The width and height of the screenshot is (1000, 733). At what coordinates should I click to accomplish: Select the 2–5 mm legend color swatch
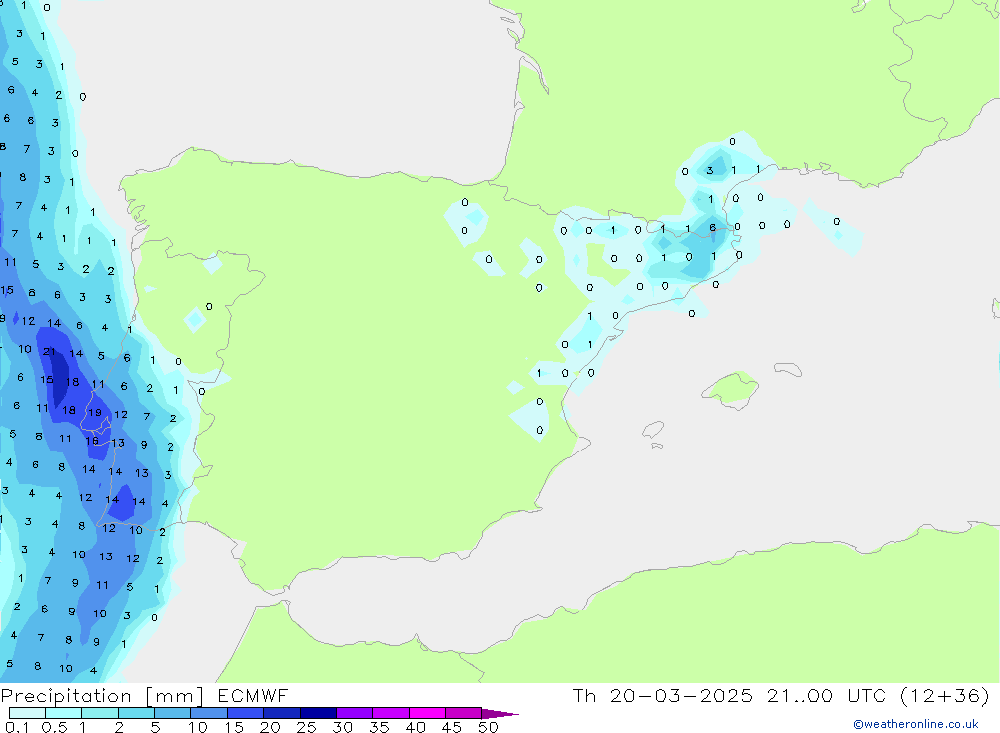136,713
